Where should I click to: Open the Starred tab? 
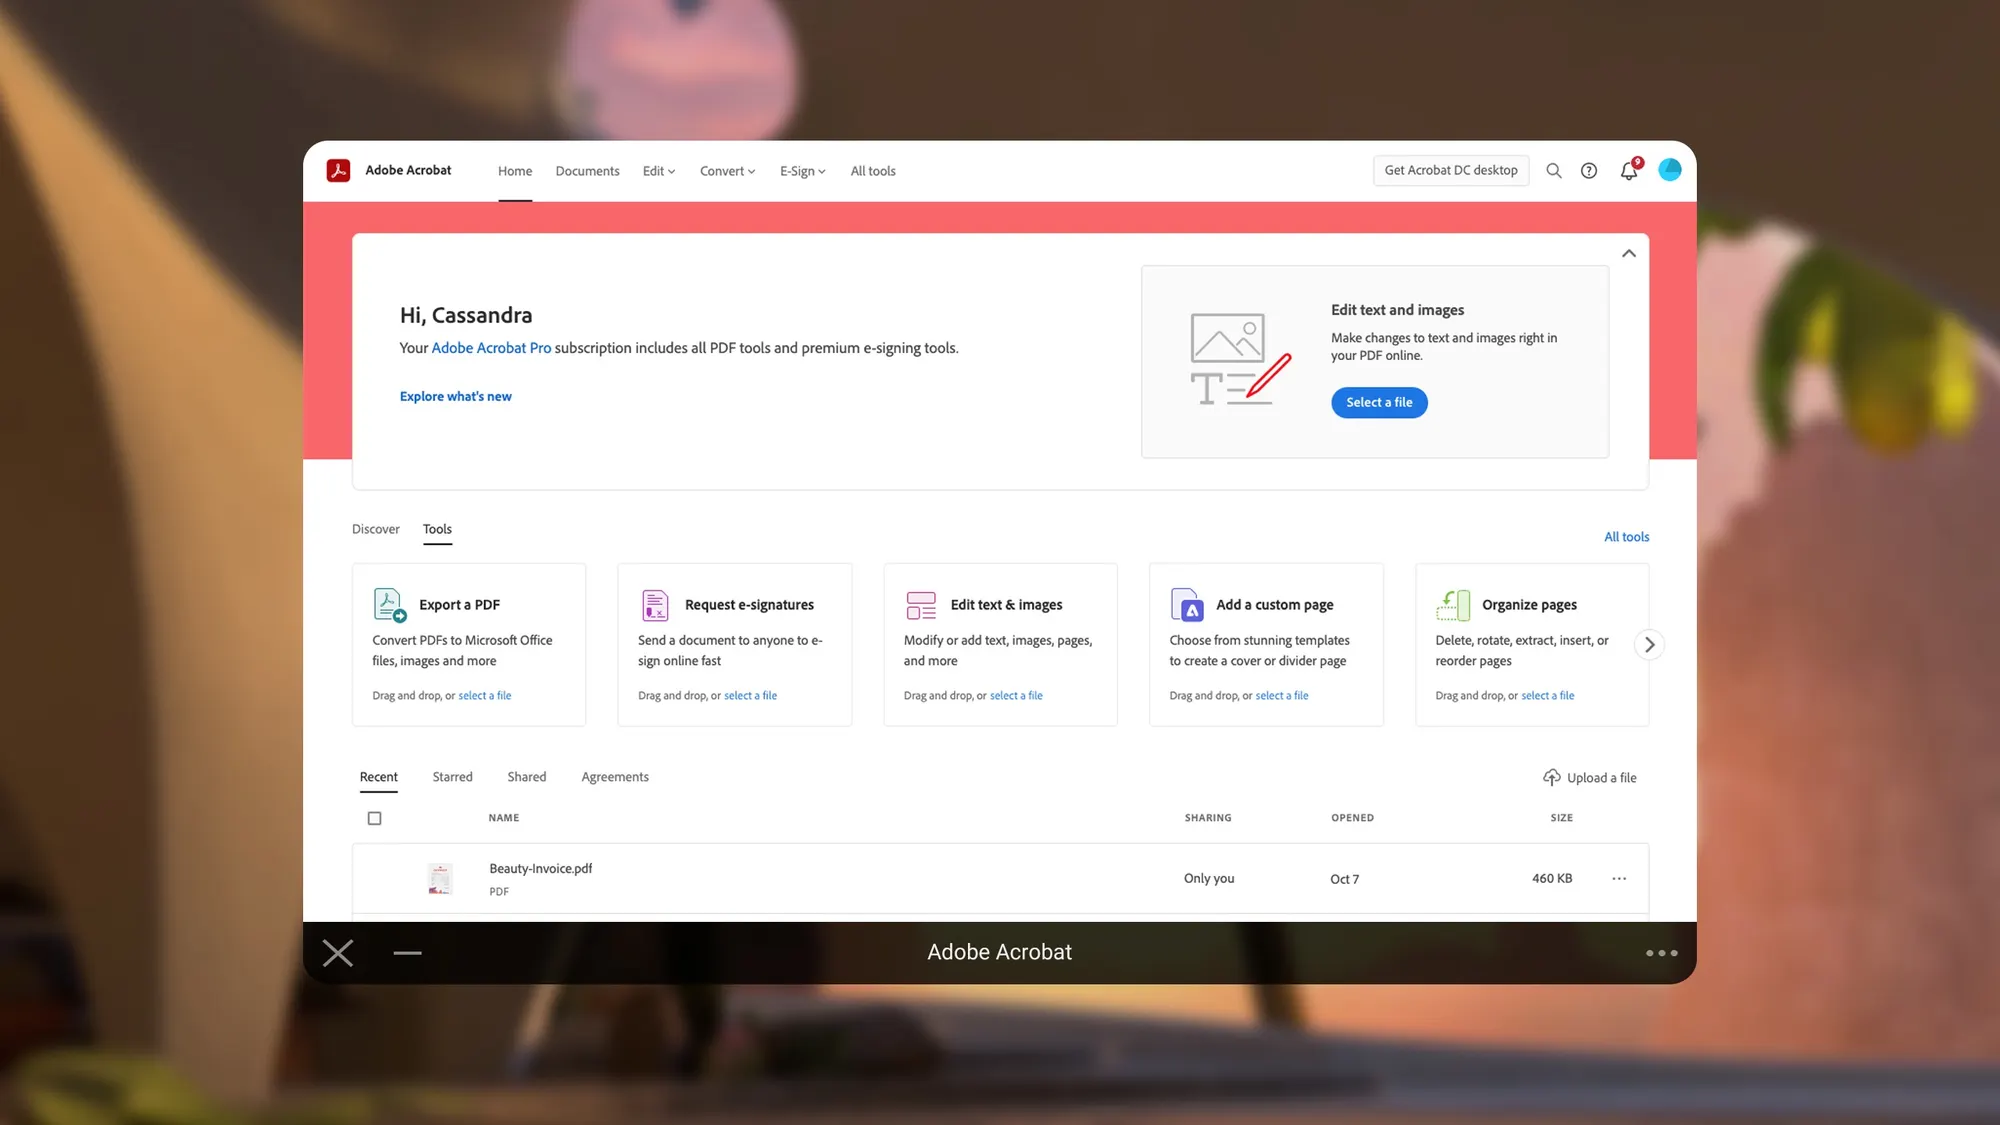pos(452,776)
